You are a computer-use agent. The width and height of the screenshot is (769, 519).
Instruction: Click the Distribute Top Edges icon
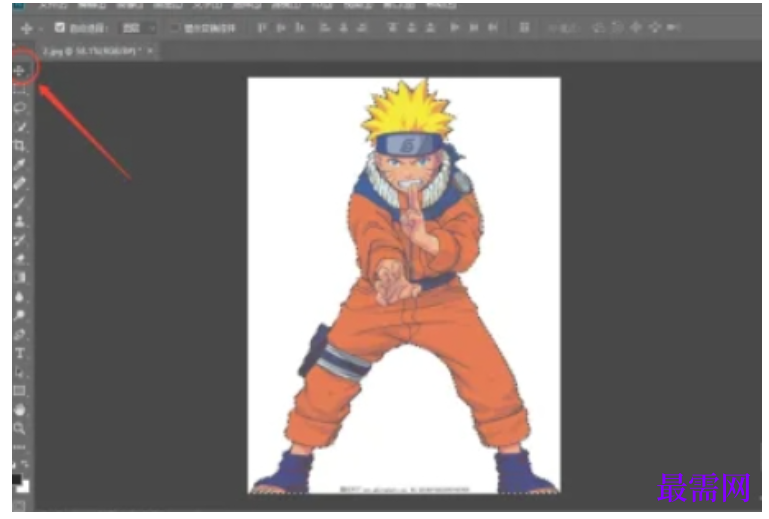(392, 27)
